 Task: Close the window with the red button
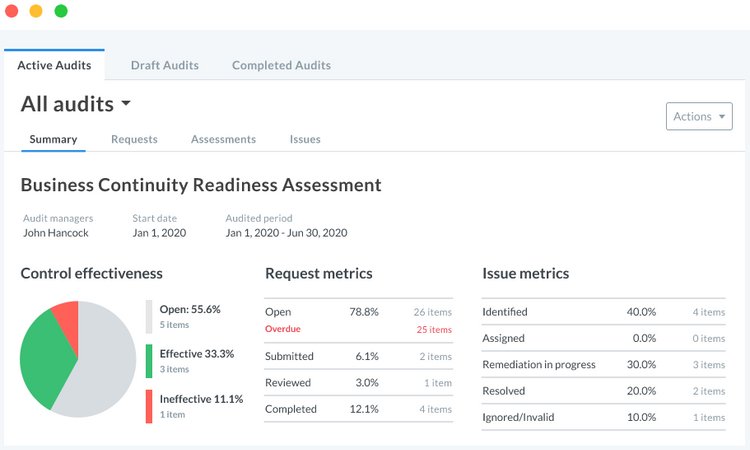point(11,11)
